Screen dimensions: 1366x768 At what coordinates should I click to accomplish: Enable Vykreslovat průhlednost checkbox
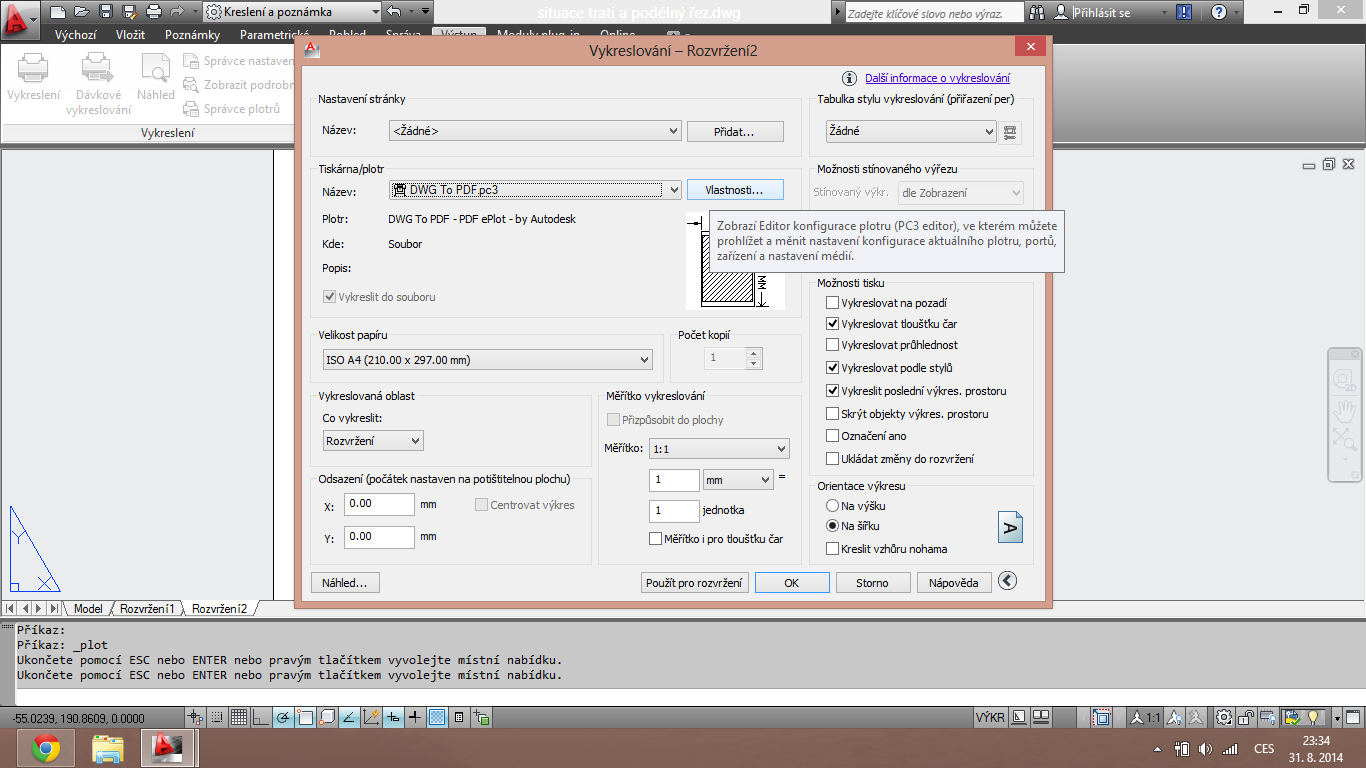pos(832,345)
